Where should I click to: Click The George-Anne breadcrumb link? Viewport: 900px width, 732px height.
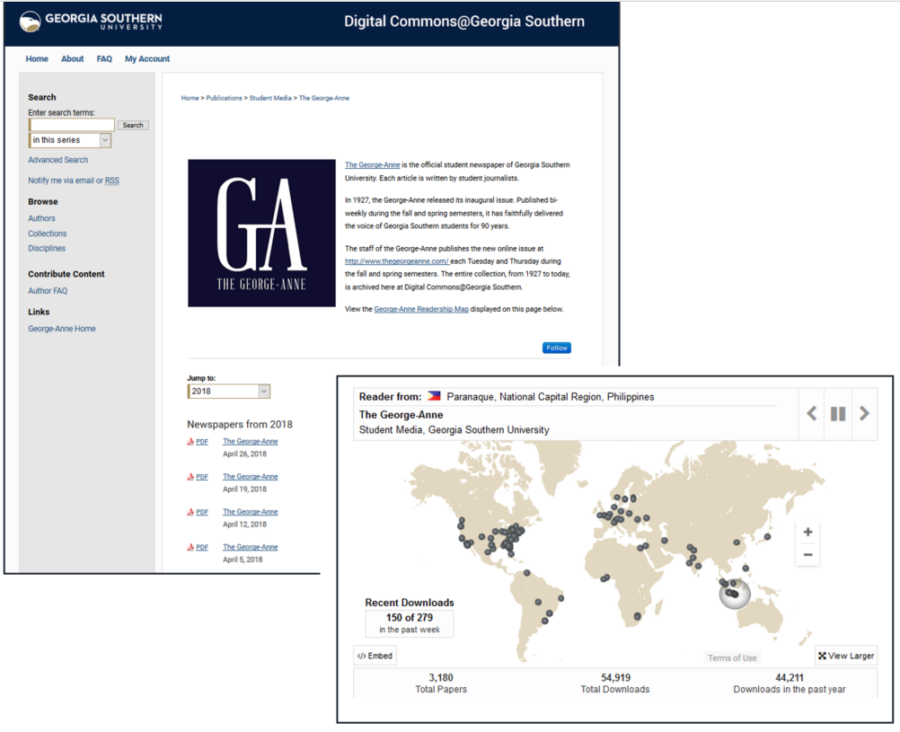click(324, 98)
